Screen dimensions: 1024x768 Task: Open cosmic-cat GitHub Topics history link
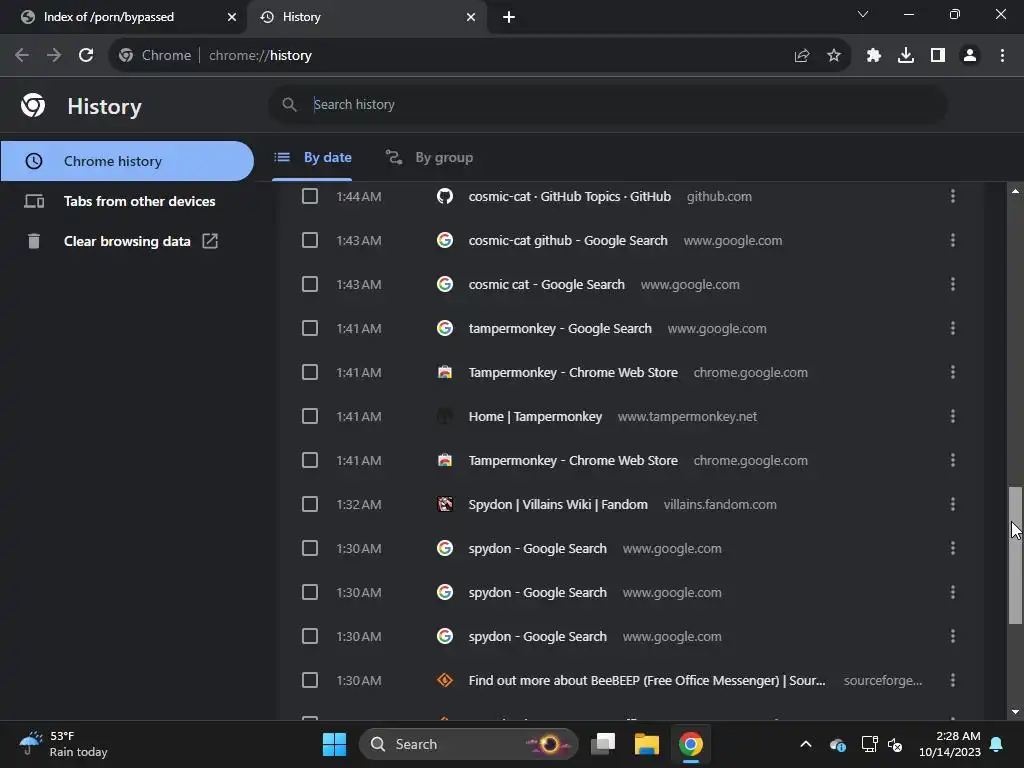(569, 197)
